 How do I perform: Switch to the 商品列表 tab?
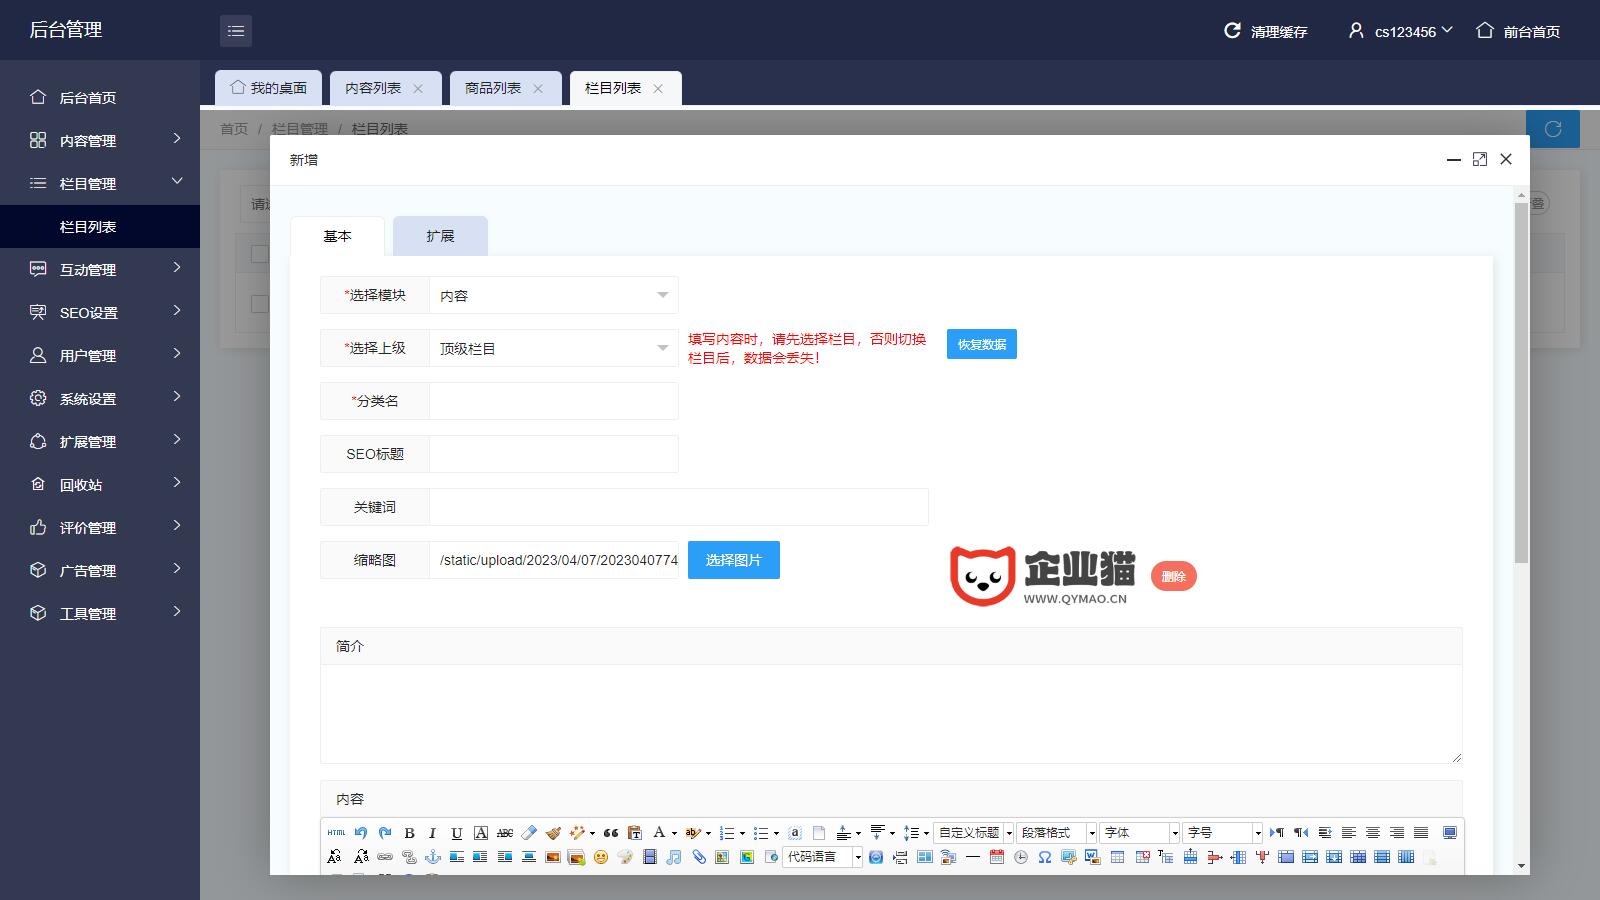[x=493, y=88]
